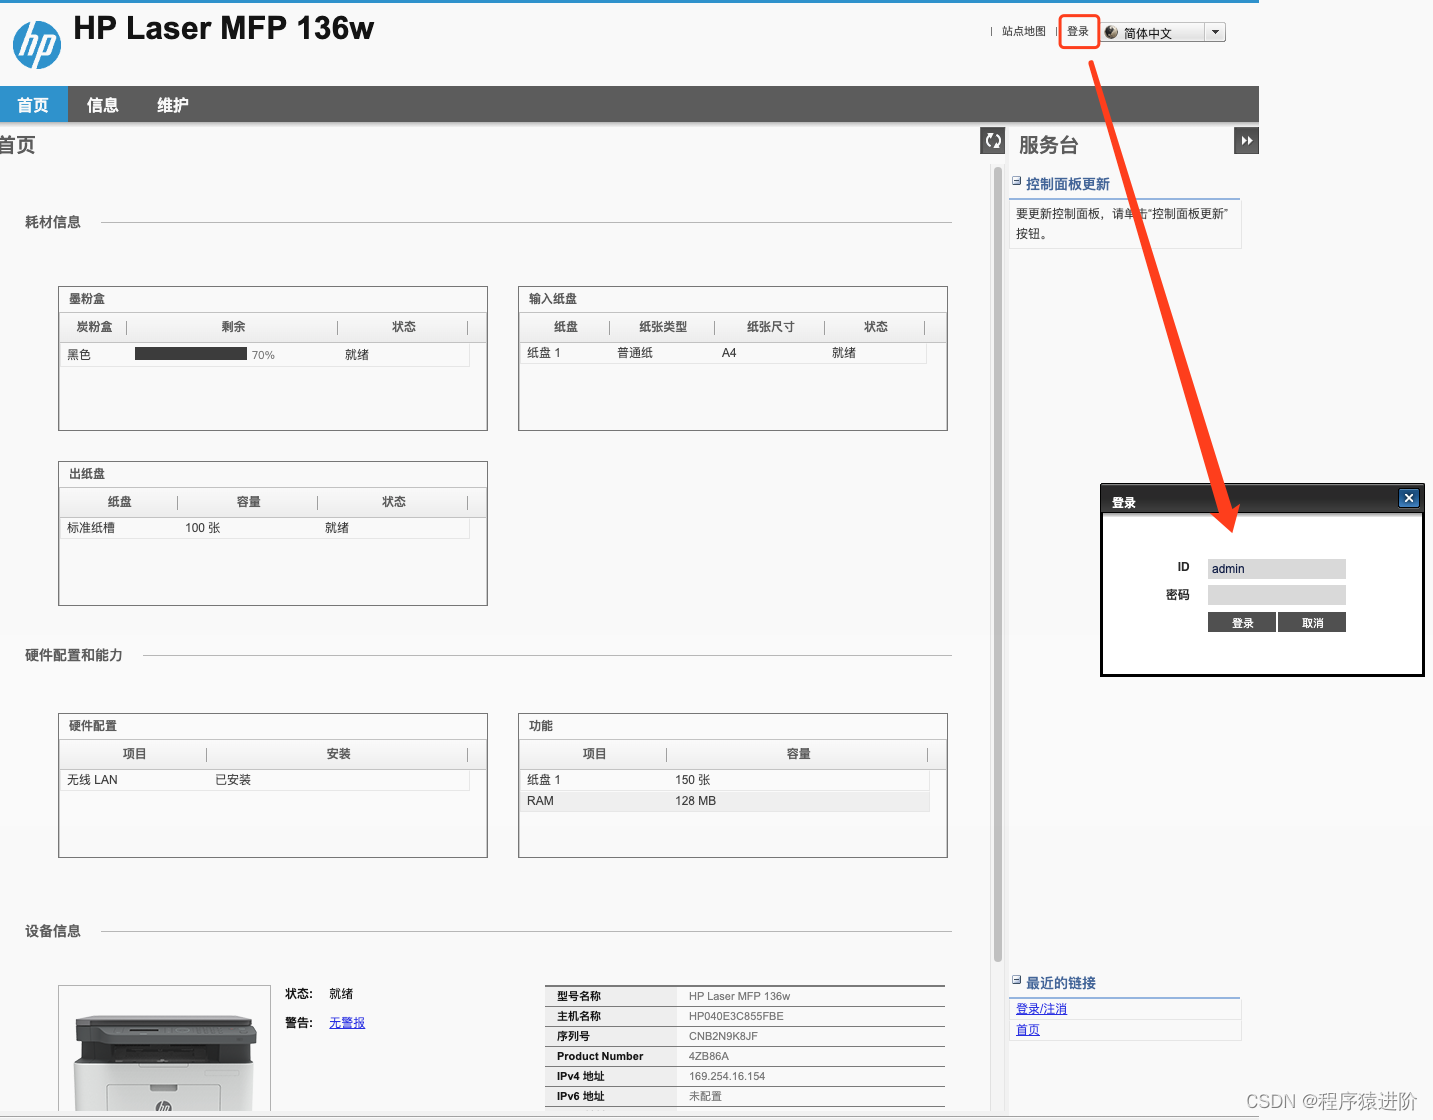Click the 无线 LAN hardware row
Viewport: 1433px width, 1120px height.
click(265, 780)
